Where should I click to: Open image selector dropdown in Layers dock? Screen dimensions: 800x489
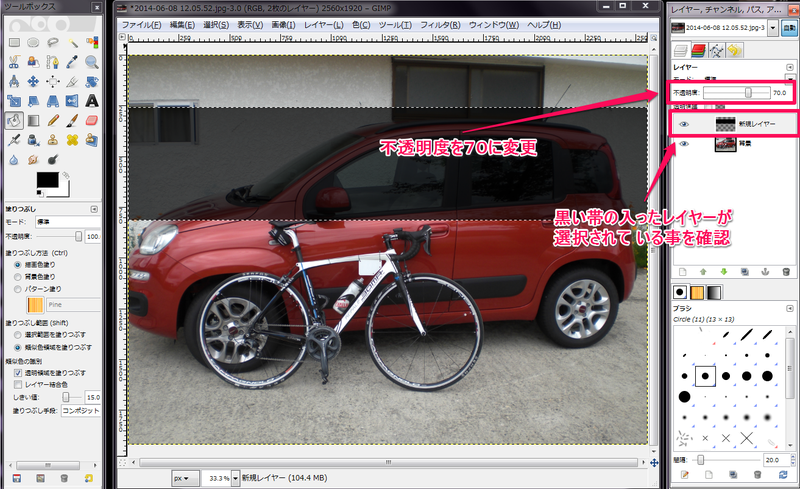(773, 28)
